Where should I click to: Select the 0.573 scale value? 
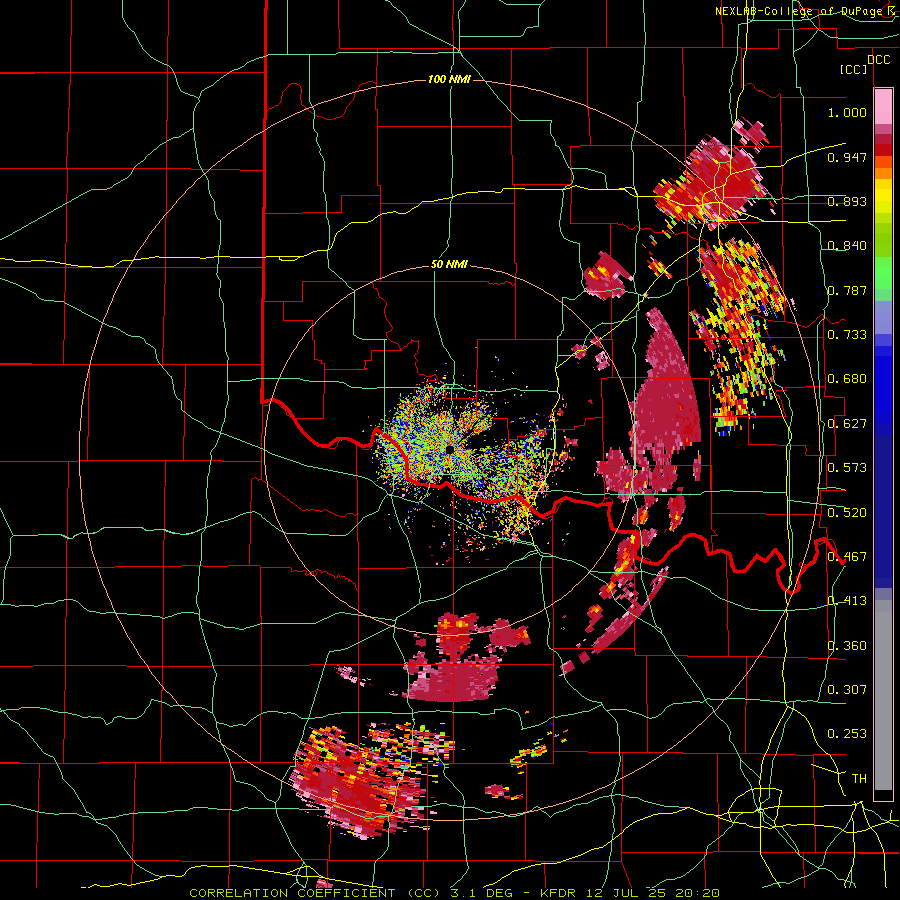(x=847, y=468)
